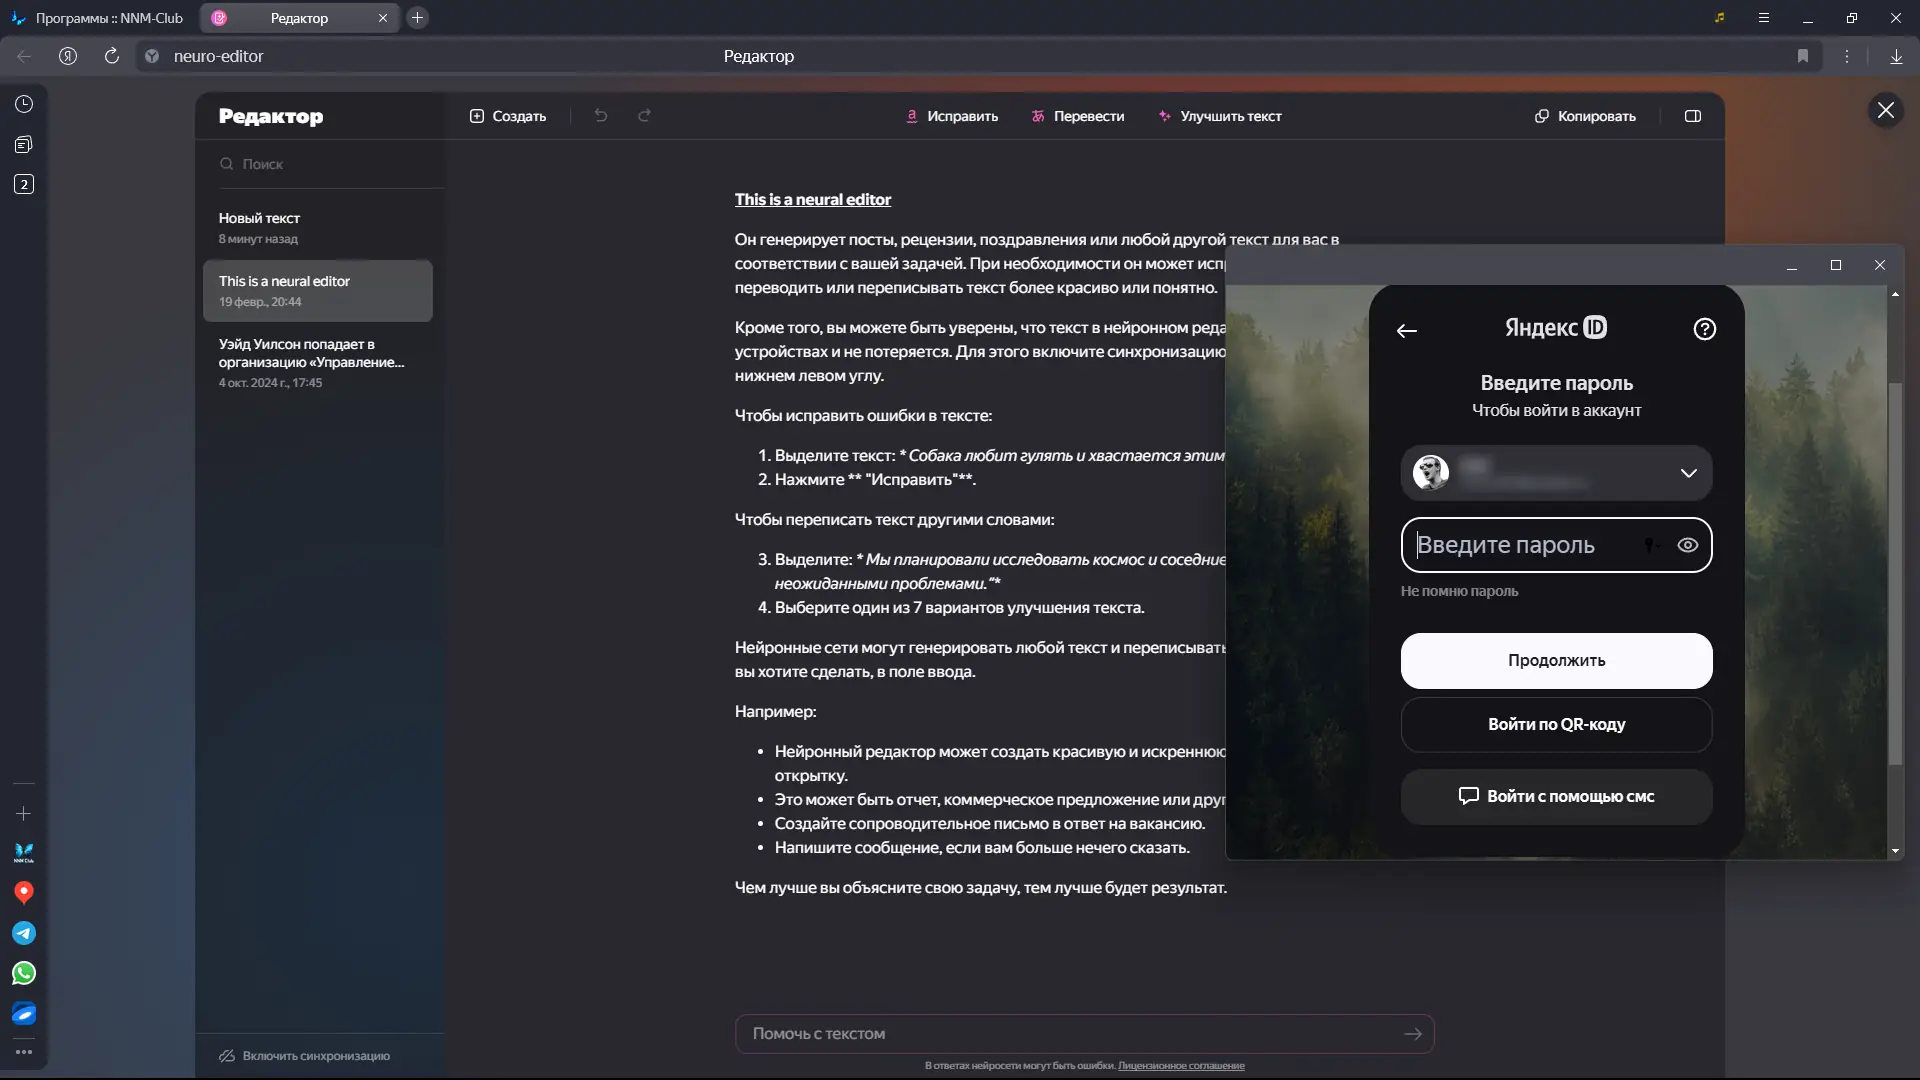
Task: Go back with the Yandex ID arrow
Action: (x=1407, y=331)
